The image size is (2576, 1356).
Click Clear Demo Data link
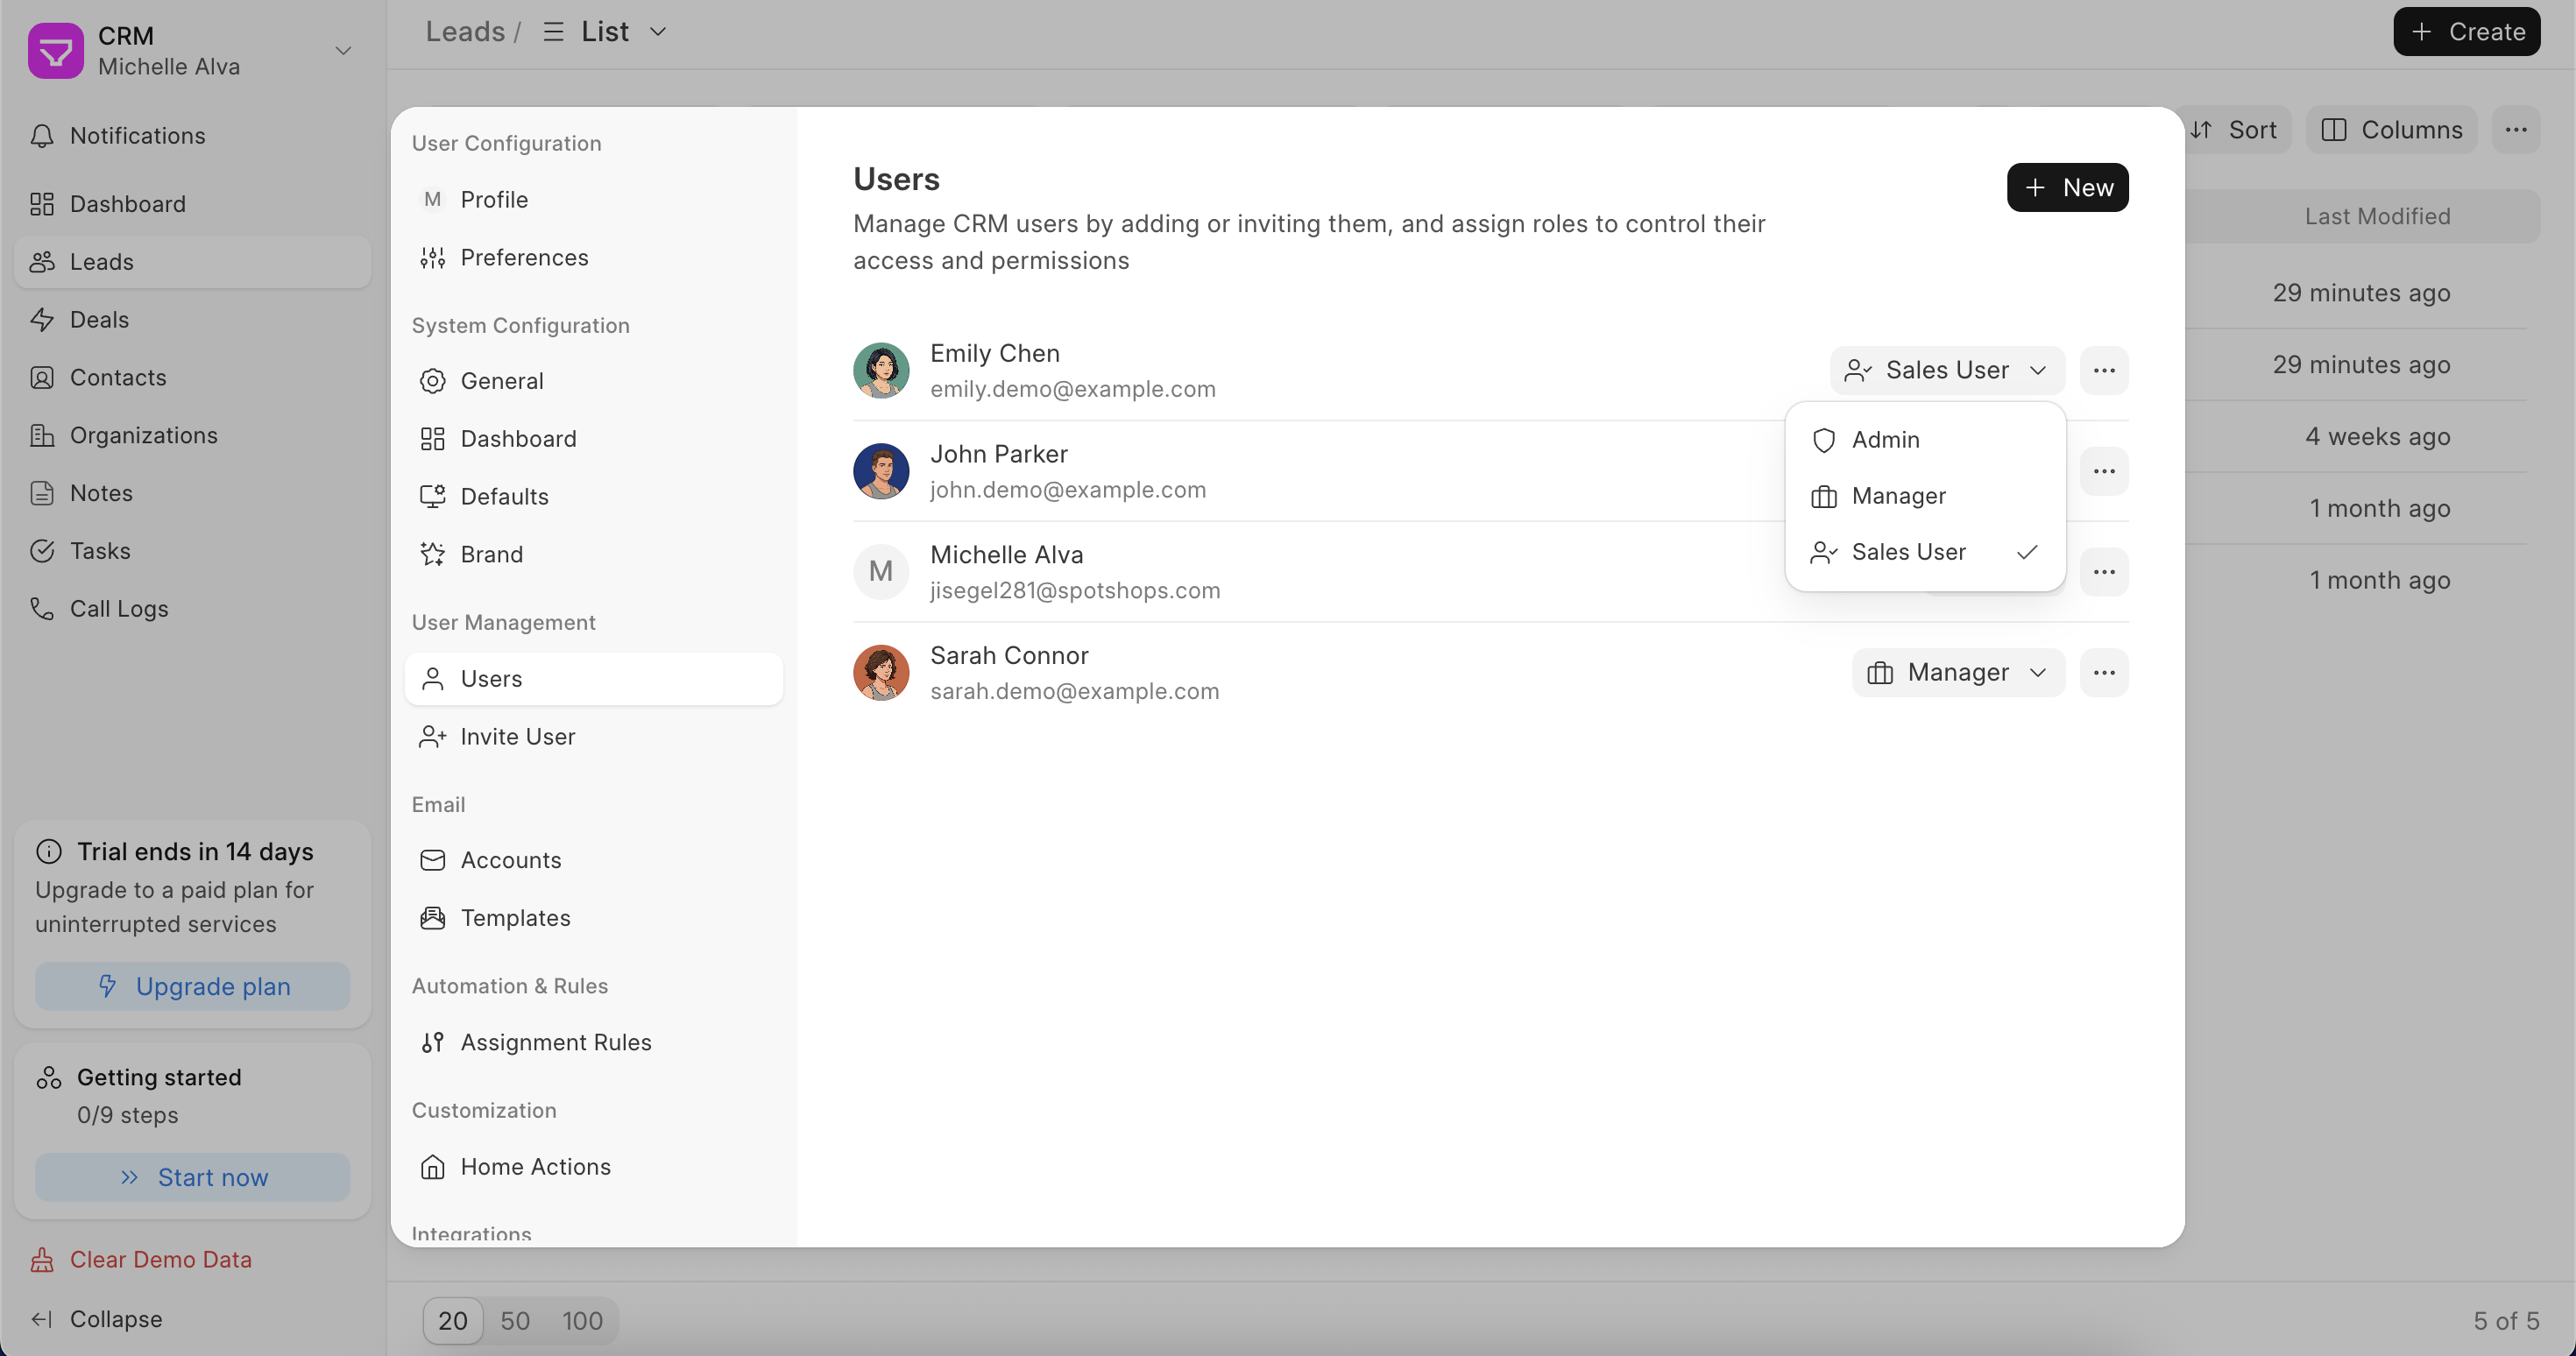(160, 1260)
